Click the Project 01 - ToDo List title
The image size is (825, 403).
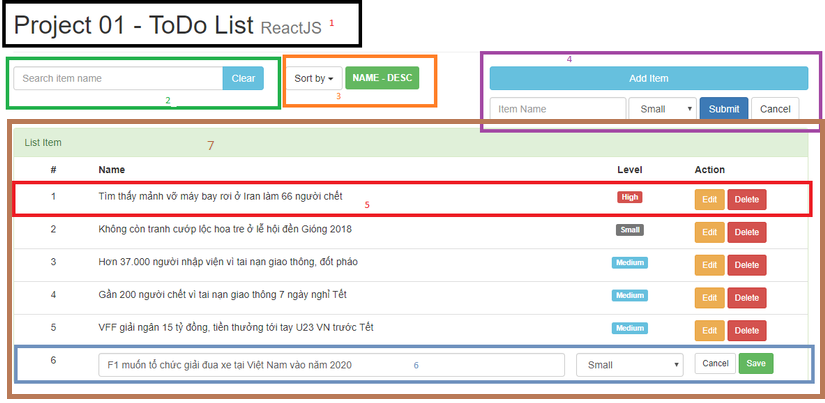(x=134, y=25)
